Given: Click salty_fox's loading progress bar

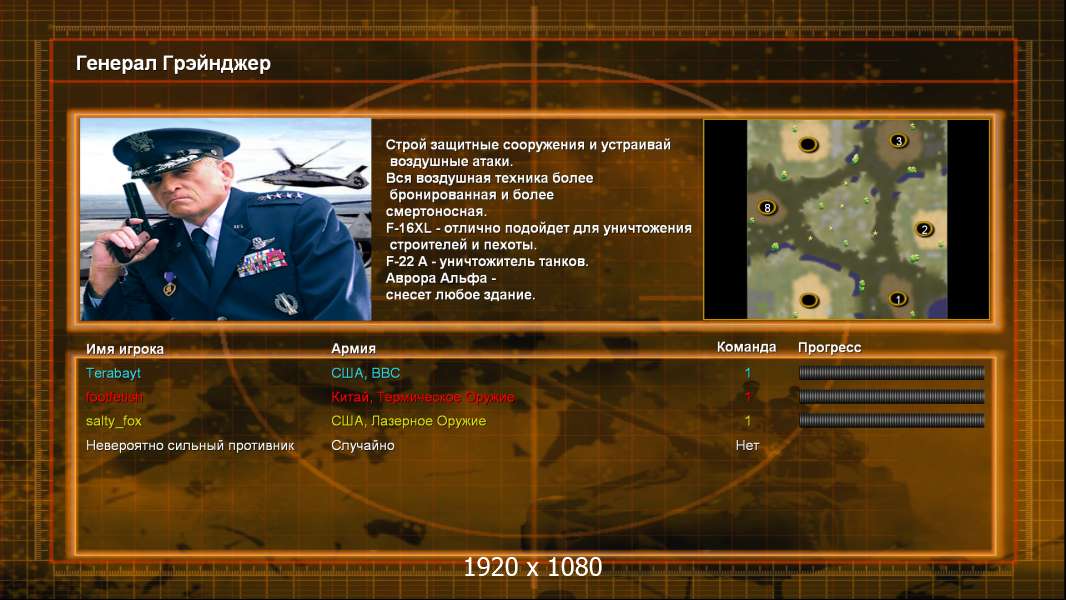Looking at the screenshot, I should coord(891,421).
